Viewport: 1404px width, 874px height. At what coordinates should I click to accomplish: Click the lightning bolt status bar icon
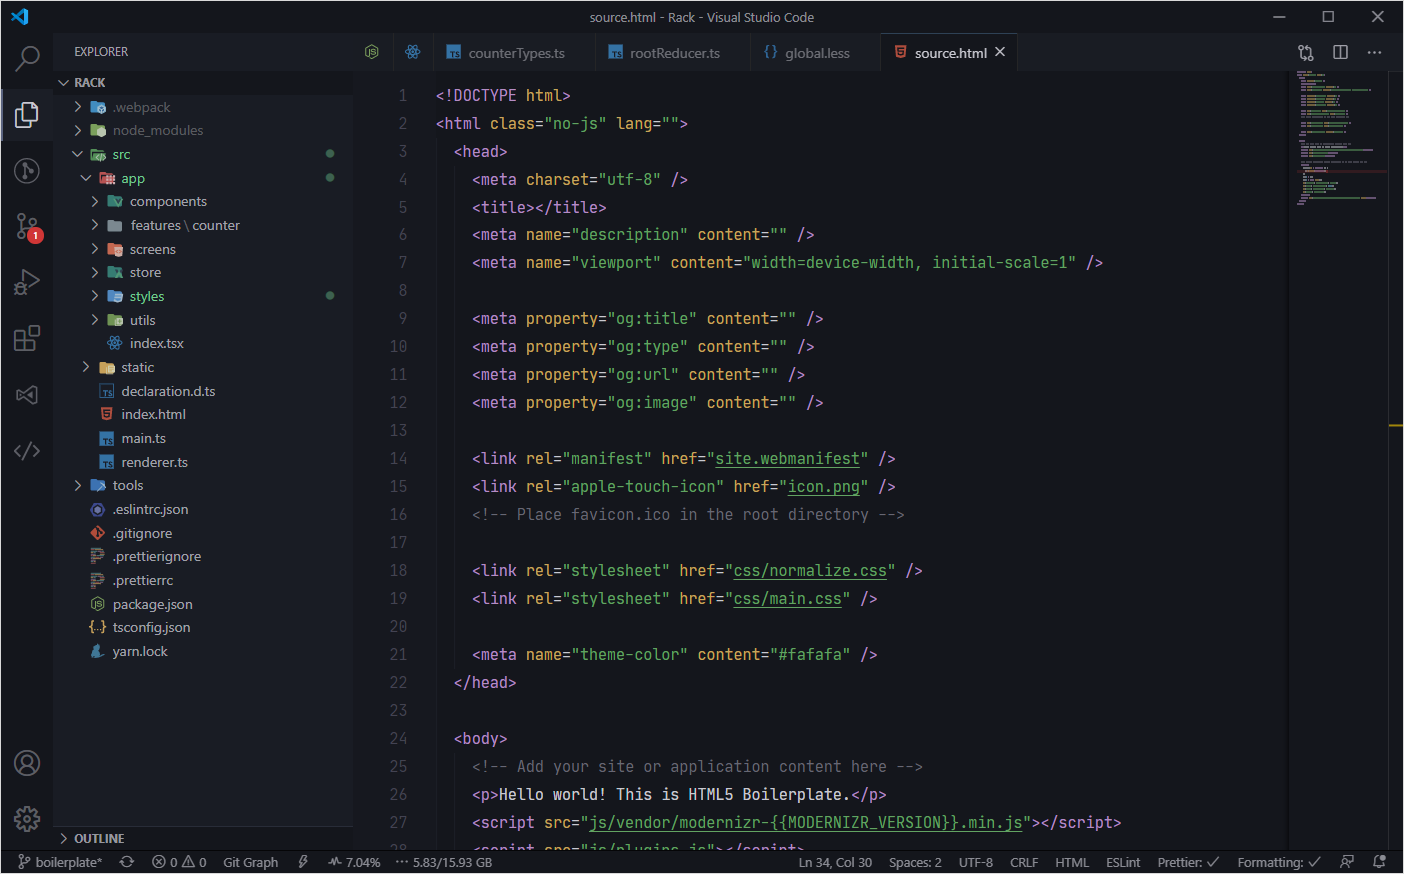(303, 862)
